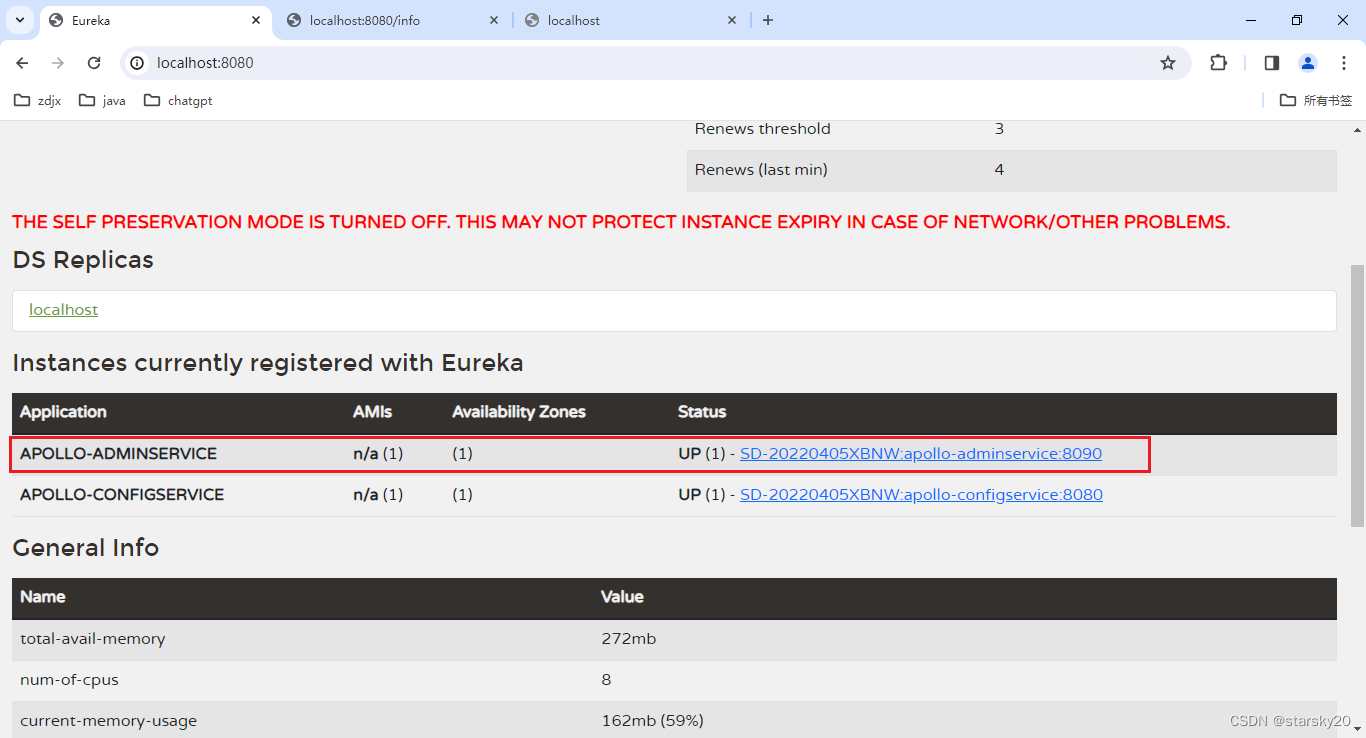This screenshot has height=738, width=1366.
Task: Reload the localhost:8080 page
Action: (94, 63)
